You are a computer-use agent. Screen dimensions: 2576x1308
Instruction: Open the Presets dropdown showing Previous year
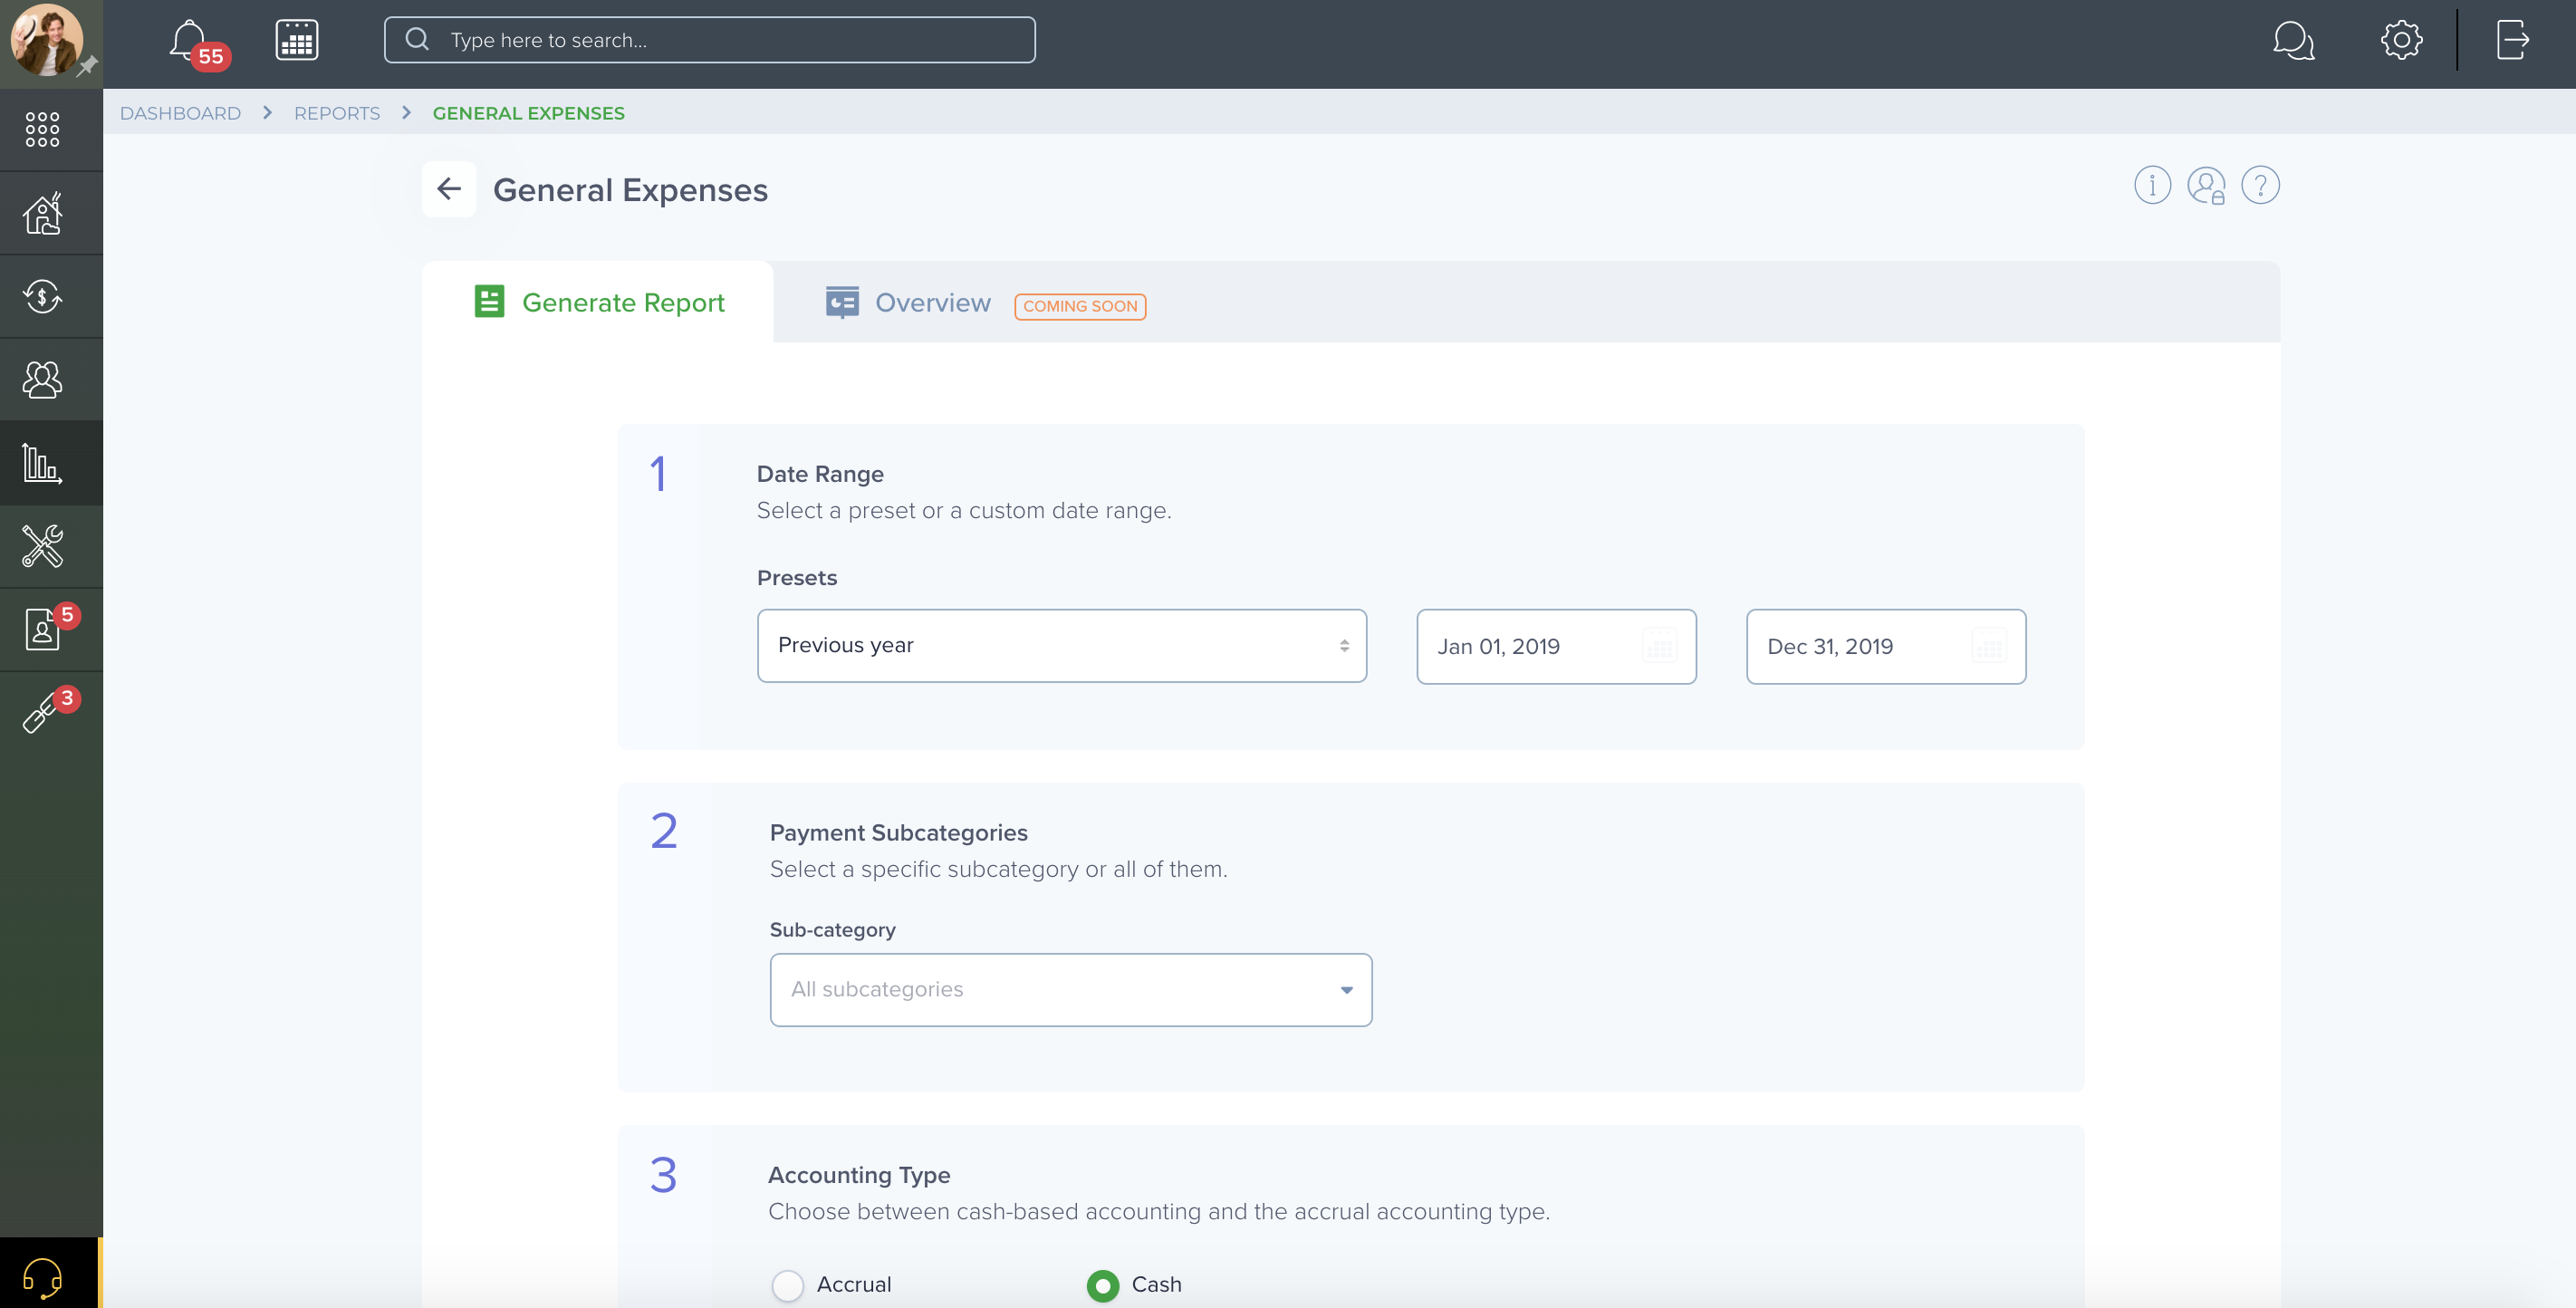pyautogui.click(x=1062, y=646)
